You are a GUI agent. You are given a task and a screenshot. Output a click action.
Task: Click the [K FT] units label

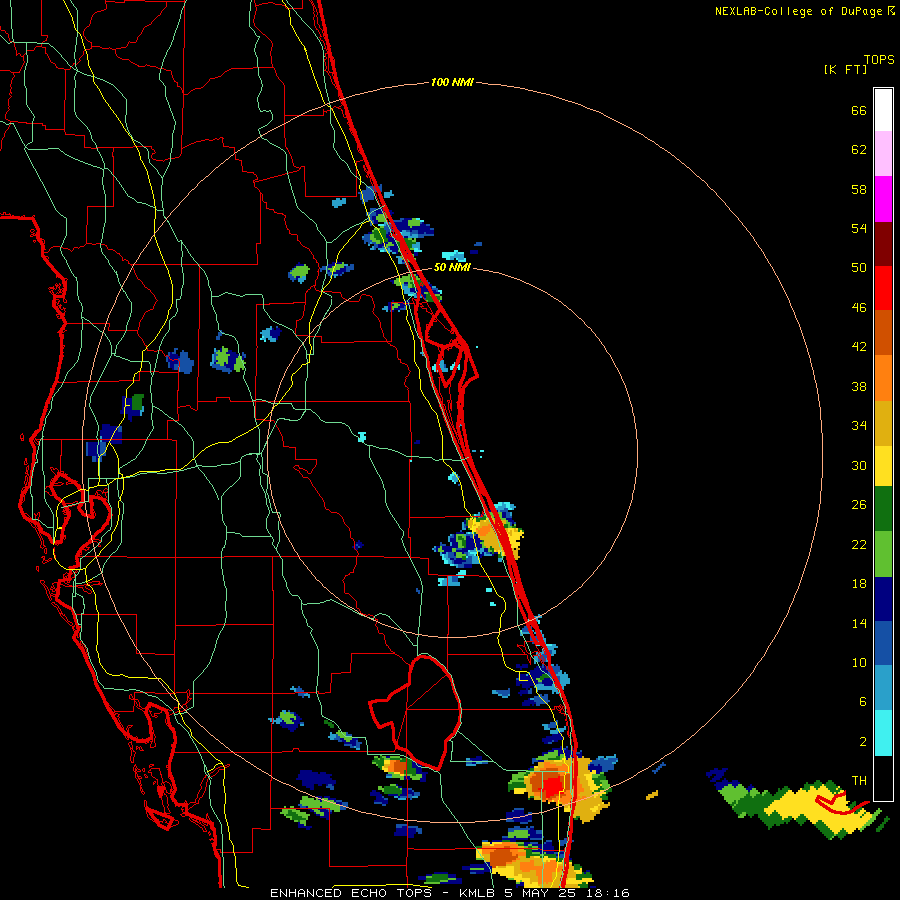click(x=845, y=69)
